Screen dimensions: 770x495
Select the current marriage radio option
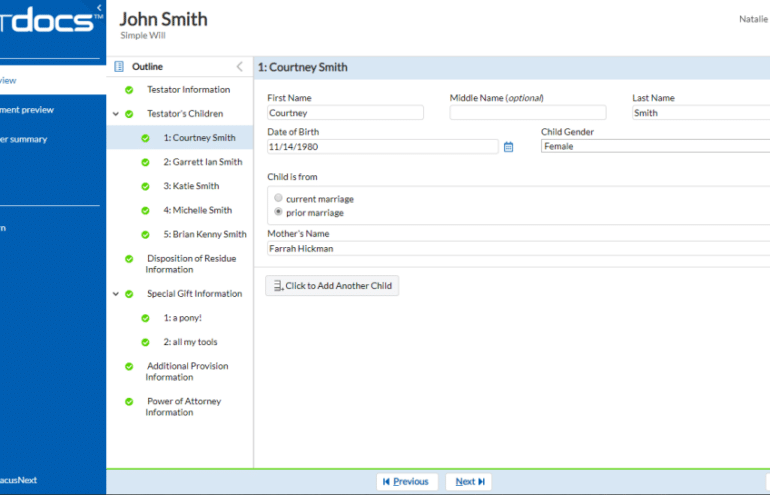click(x=278, y=198)
